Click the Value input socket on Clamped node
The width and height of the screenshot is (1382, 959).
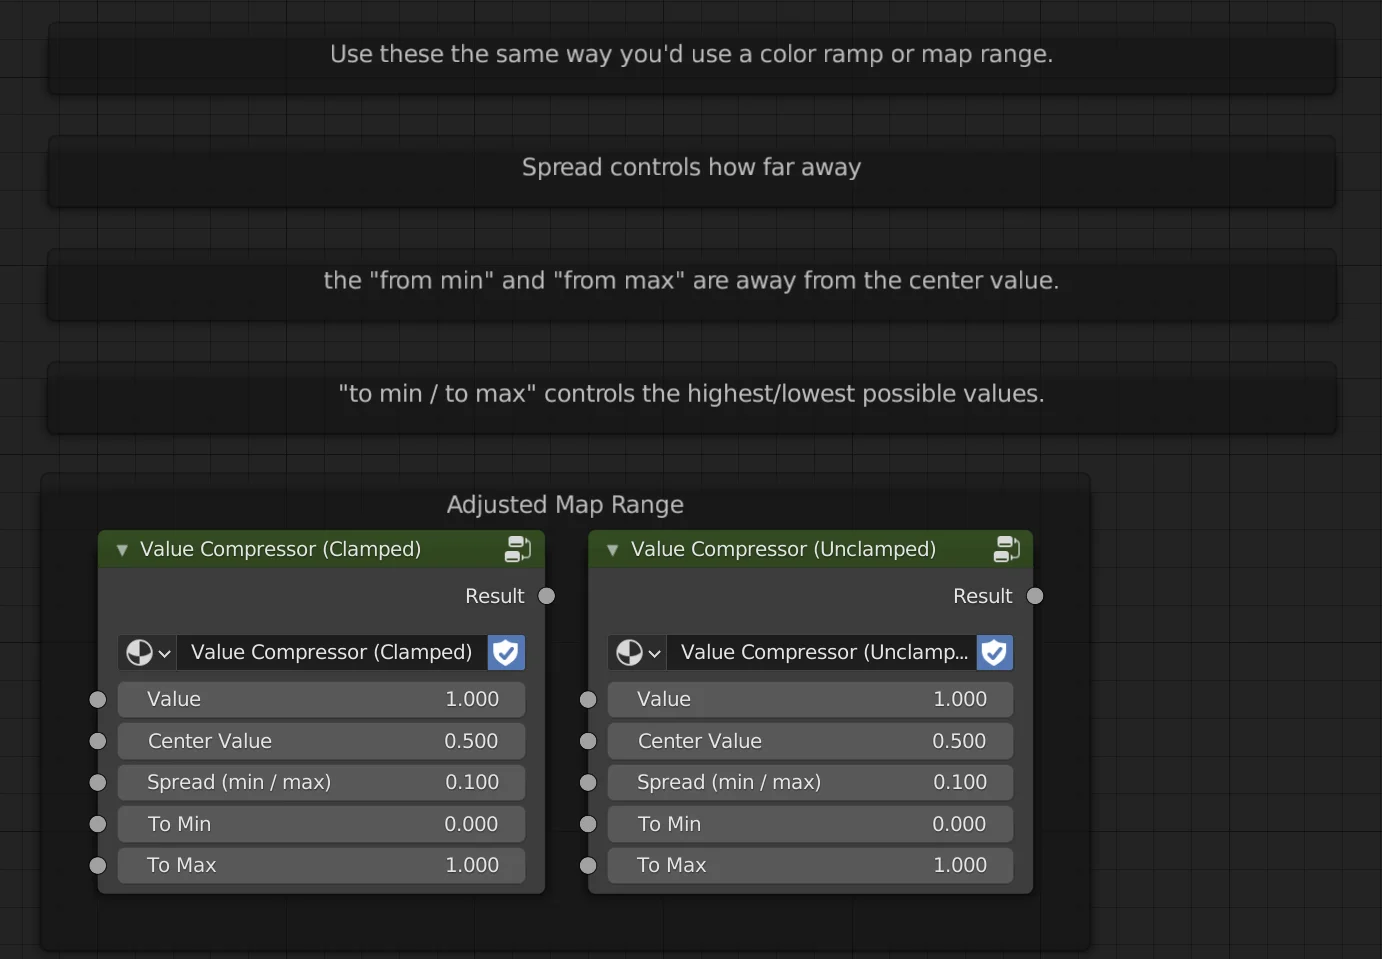(97, 699)
